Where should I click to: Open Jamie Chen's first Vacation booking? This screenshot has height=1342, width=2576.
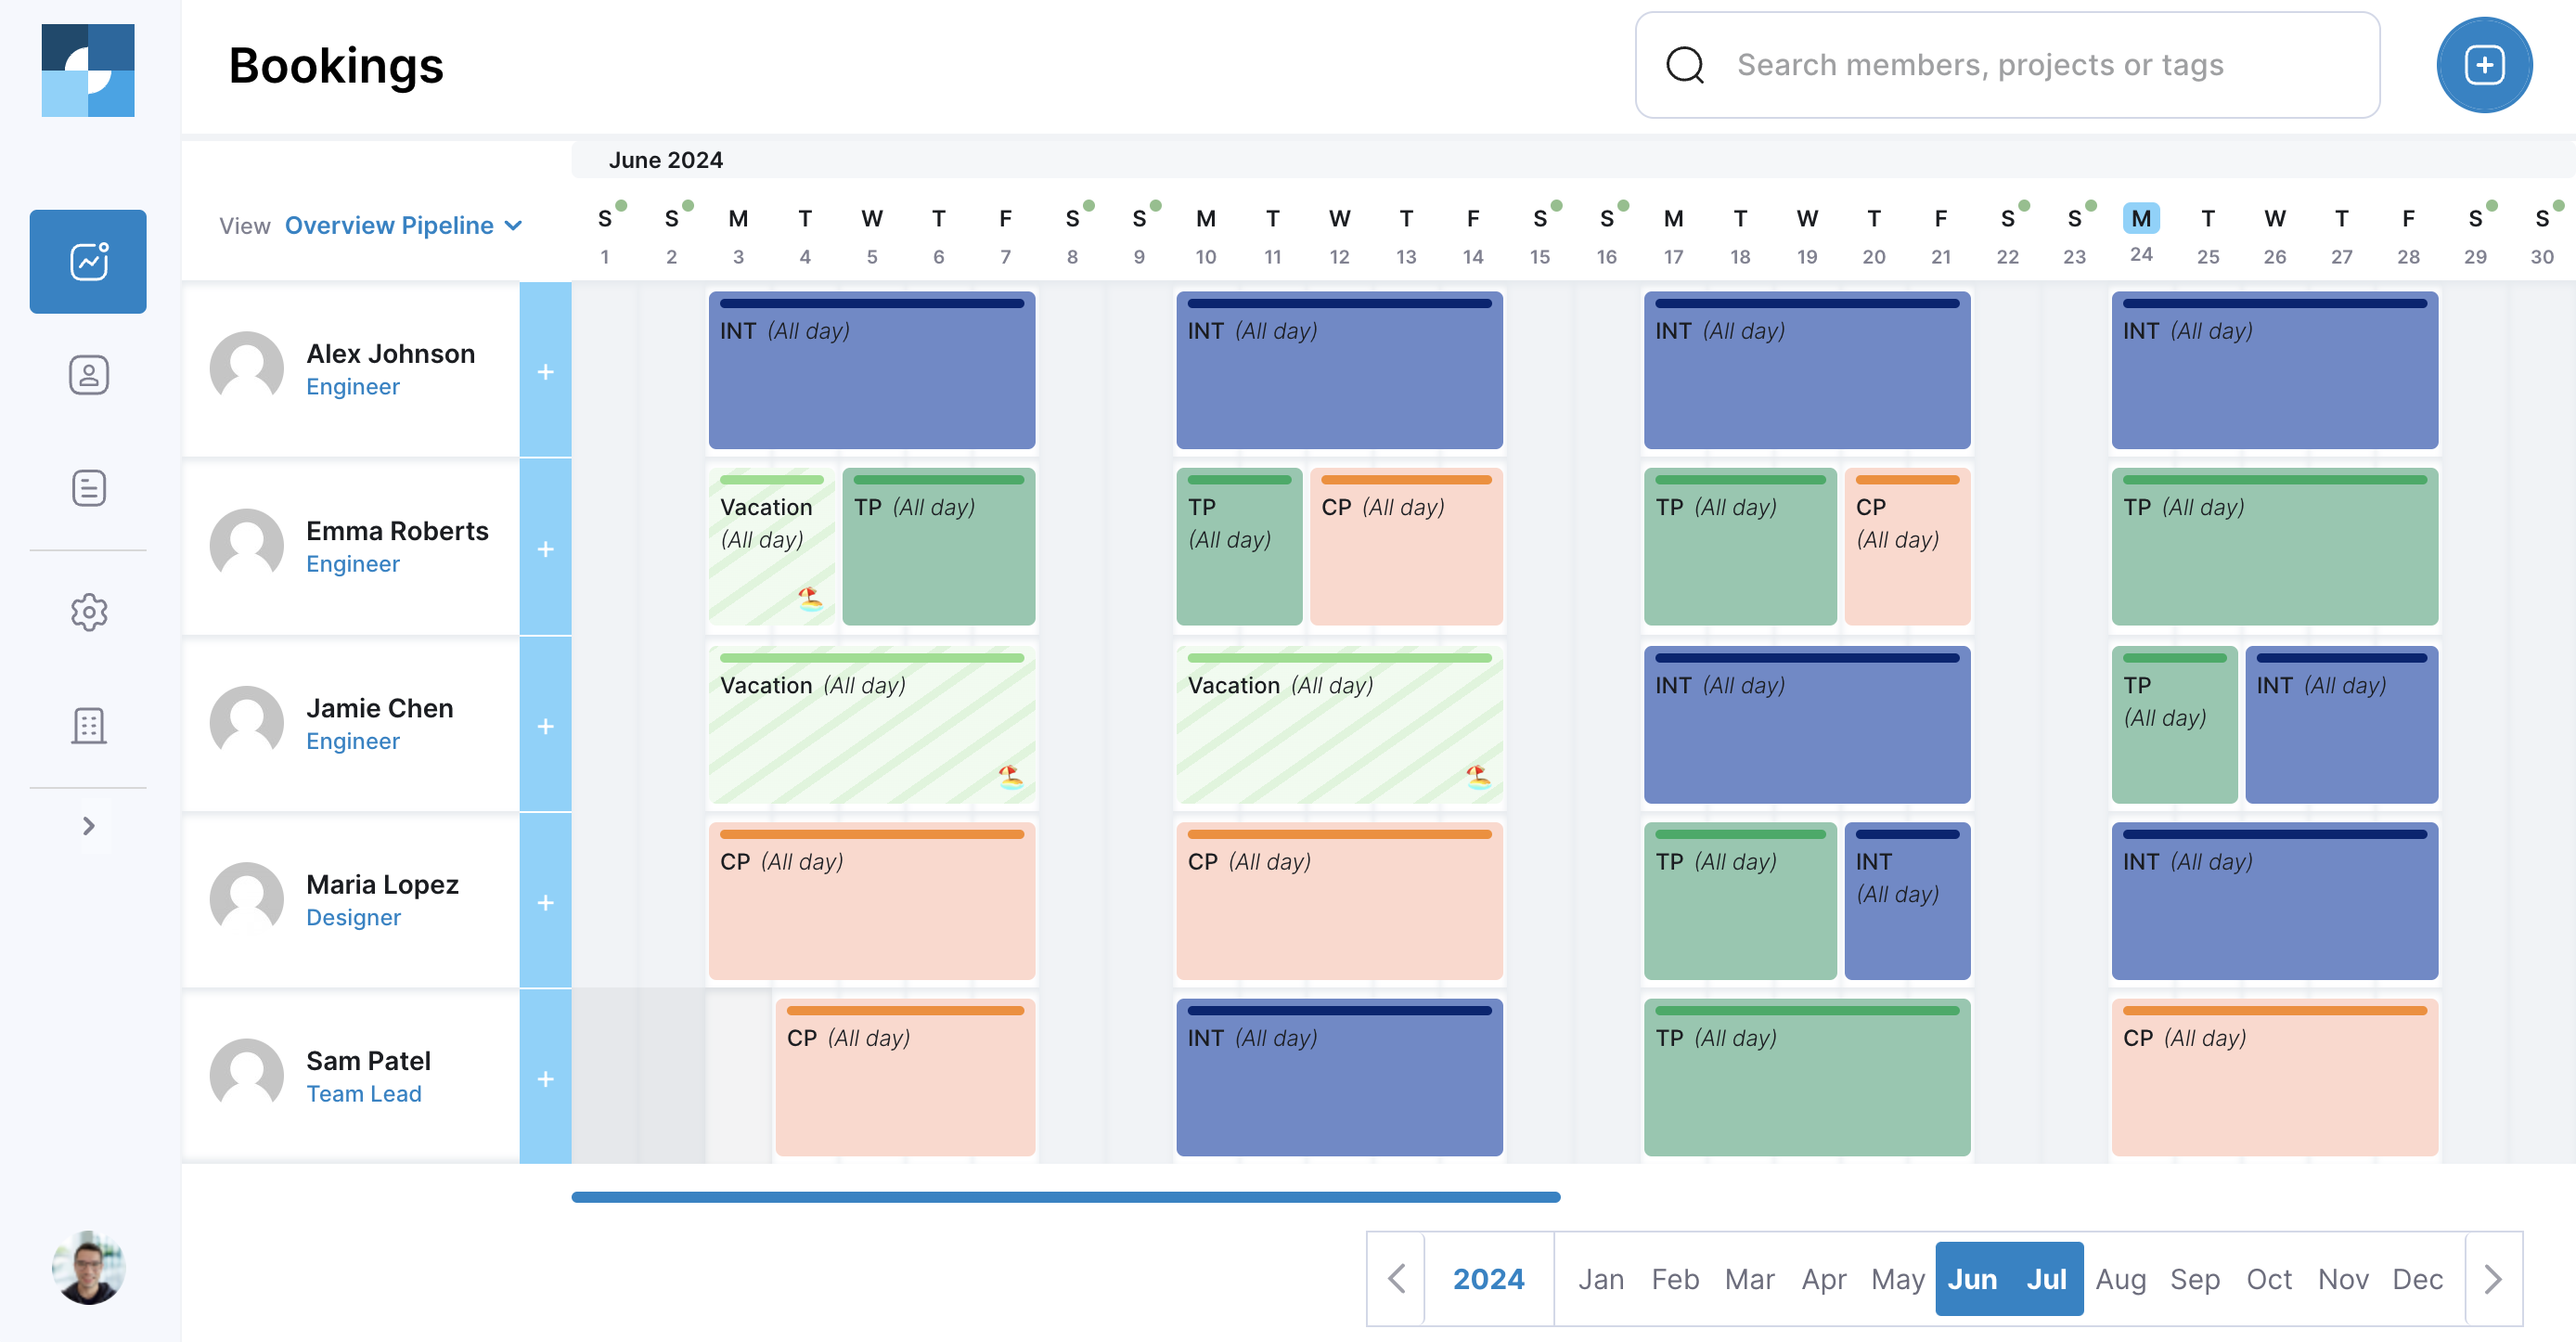point(871,725)
